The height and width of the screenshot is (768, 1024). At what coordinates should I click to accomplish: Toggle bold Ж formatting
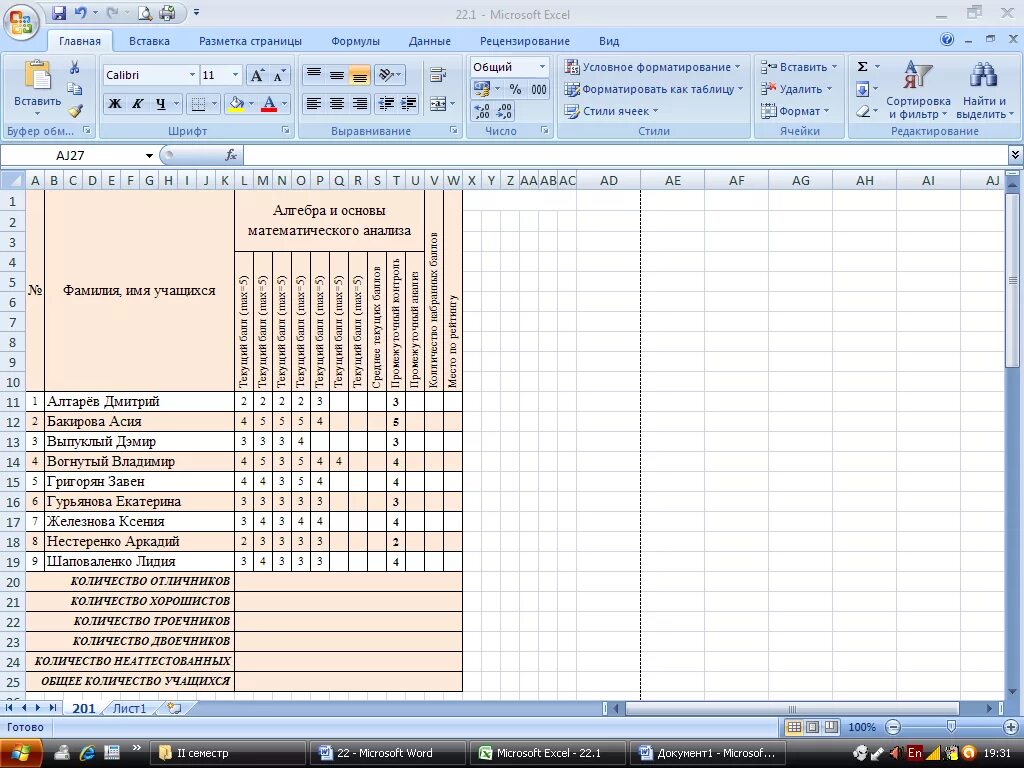pyautogui.click(x=115, y=104)
